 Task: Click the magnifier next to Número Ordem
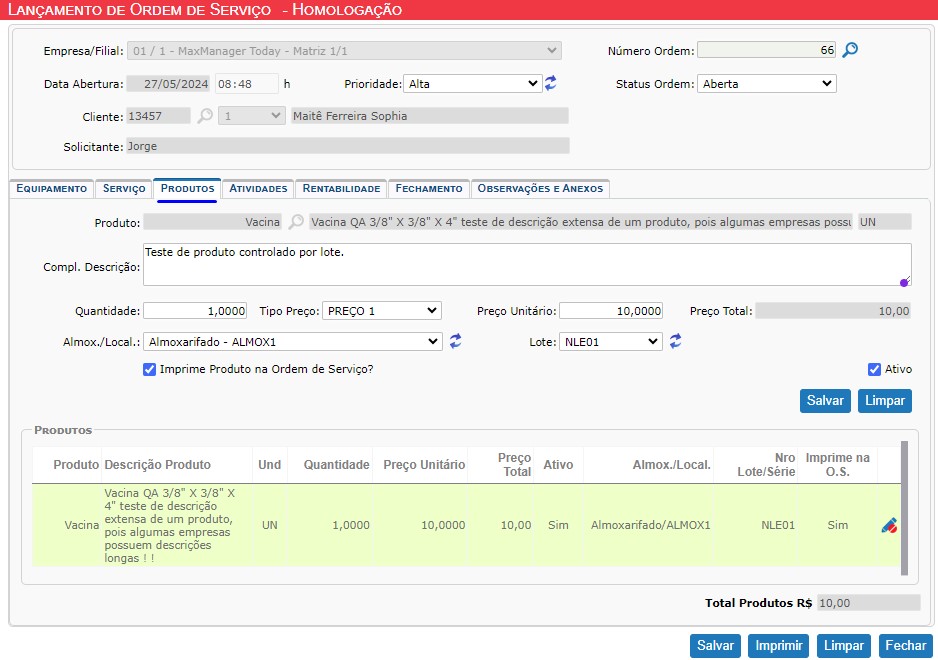point(849,50)
